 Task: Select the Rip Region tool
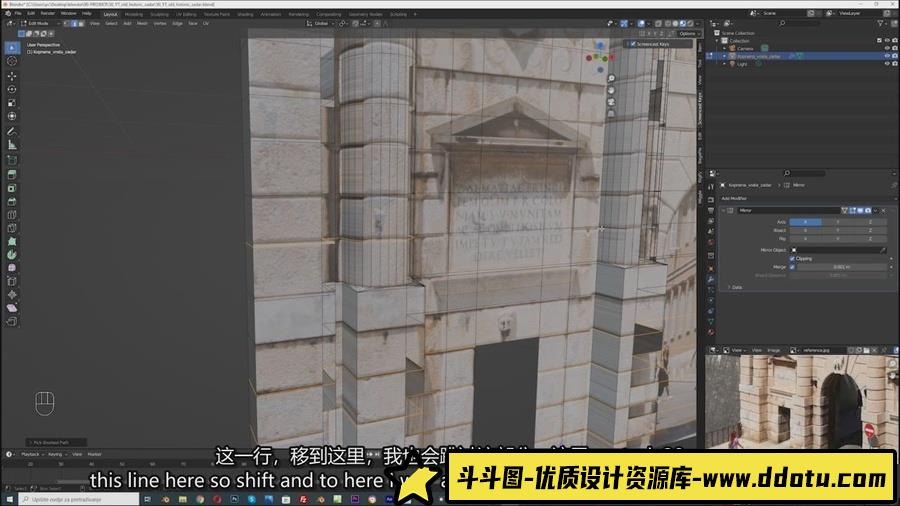tap(11, 321)
